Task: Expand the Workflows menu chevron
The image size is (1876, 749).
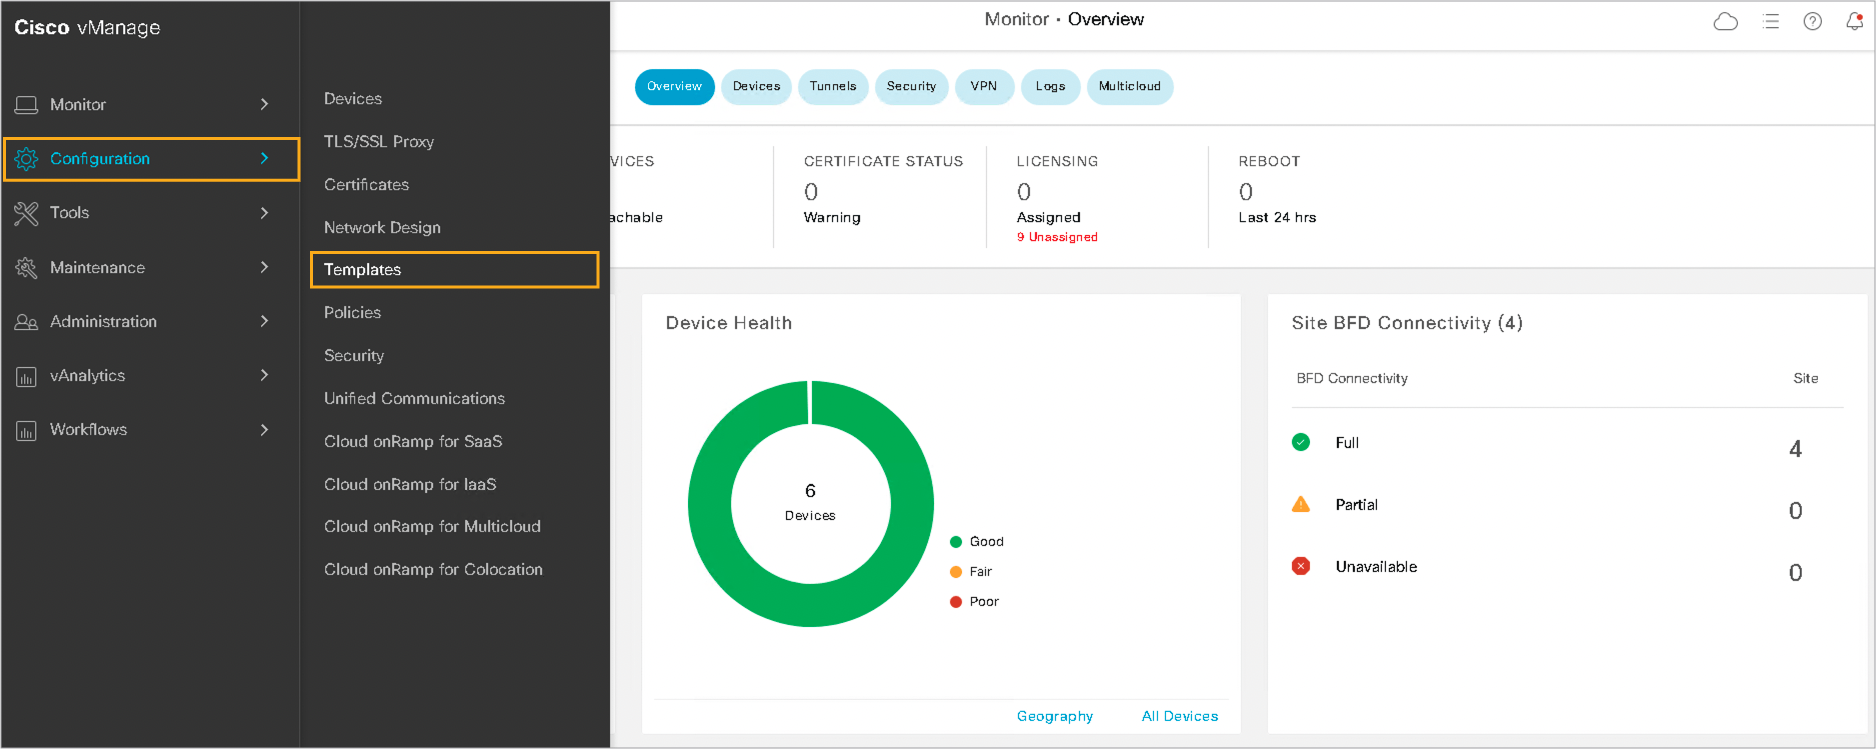Action: pyautogui.click(x=264, y=429)
